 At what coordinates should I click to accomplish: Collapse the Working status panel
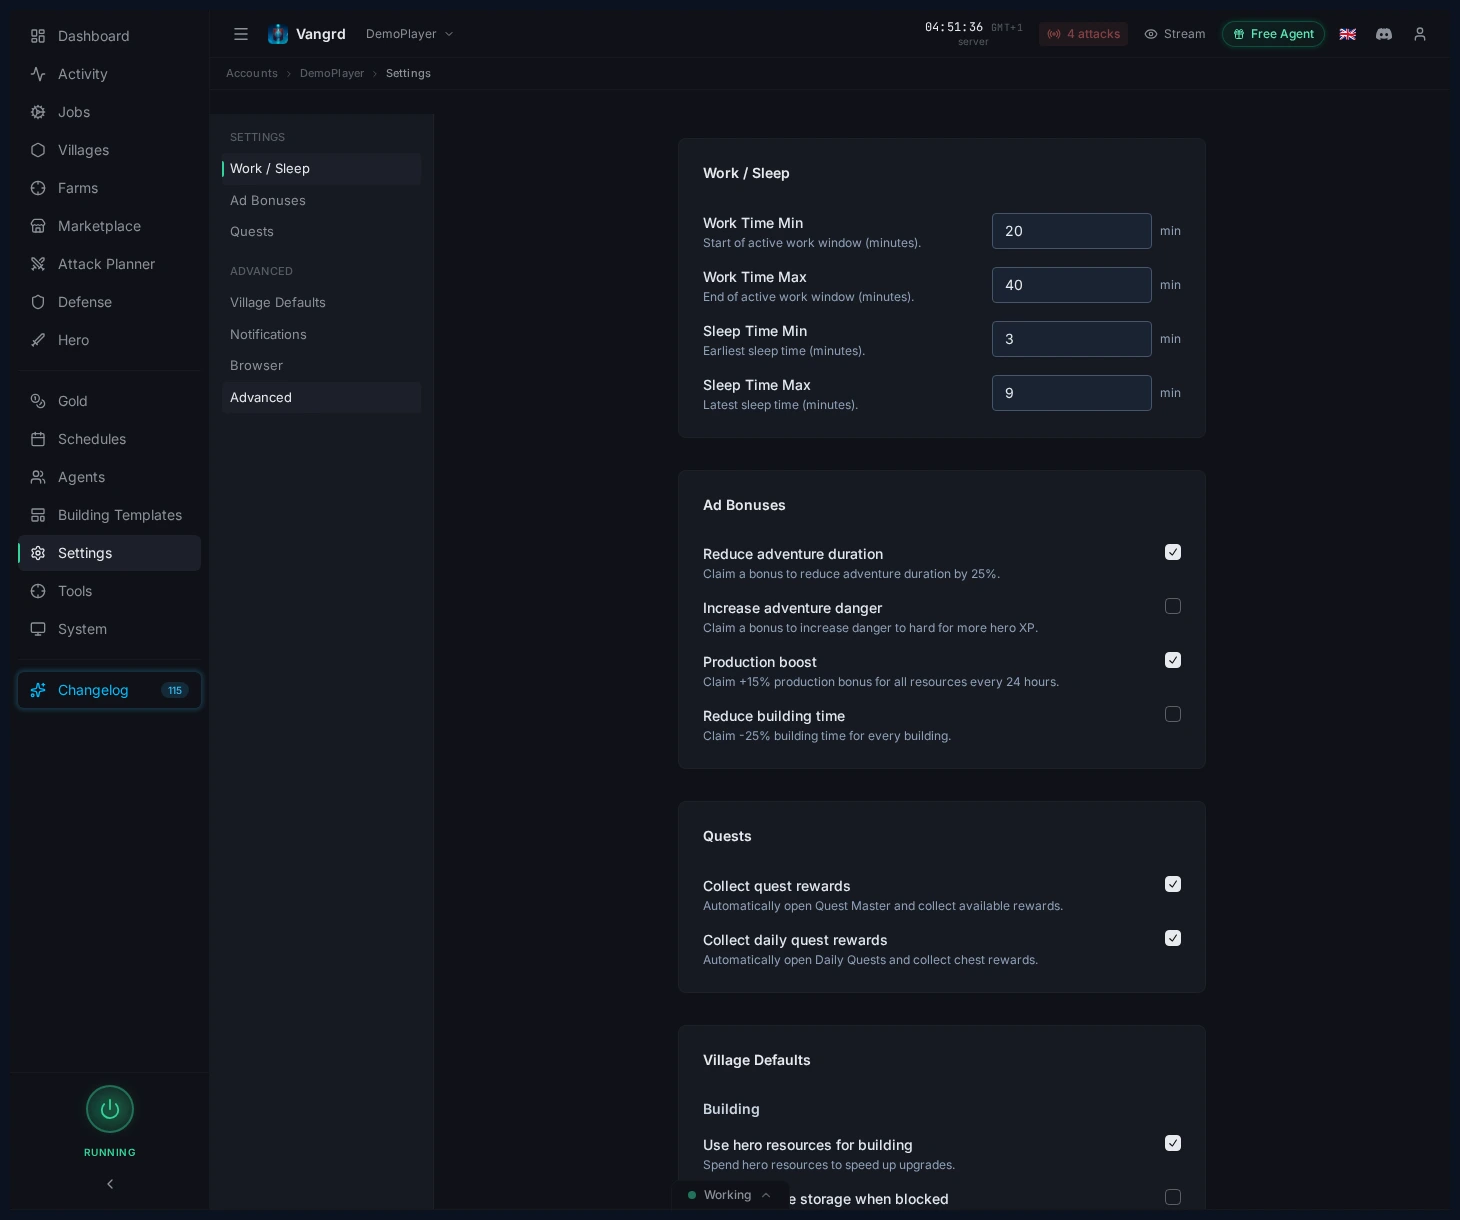766,1195
